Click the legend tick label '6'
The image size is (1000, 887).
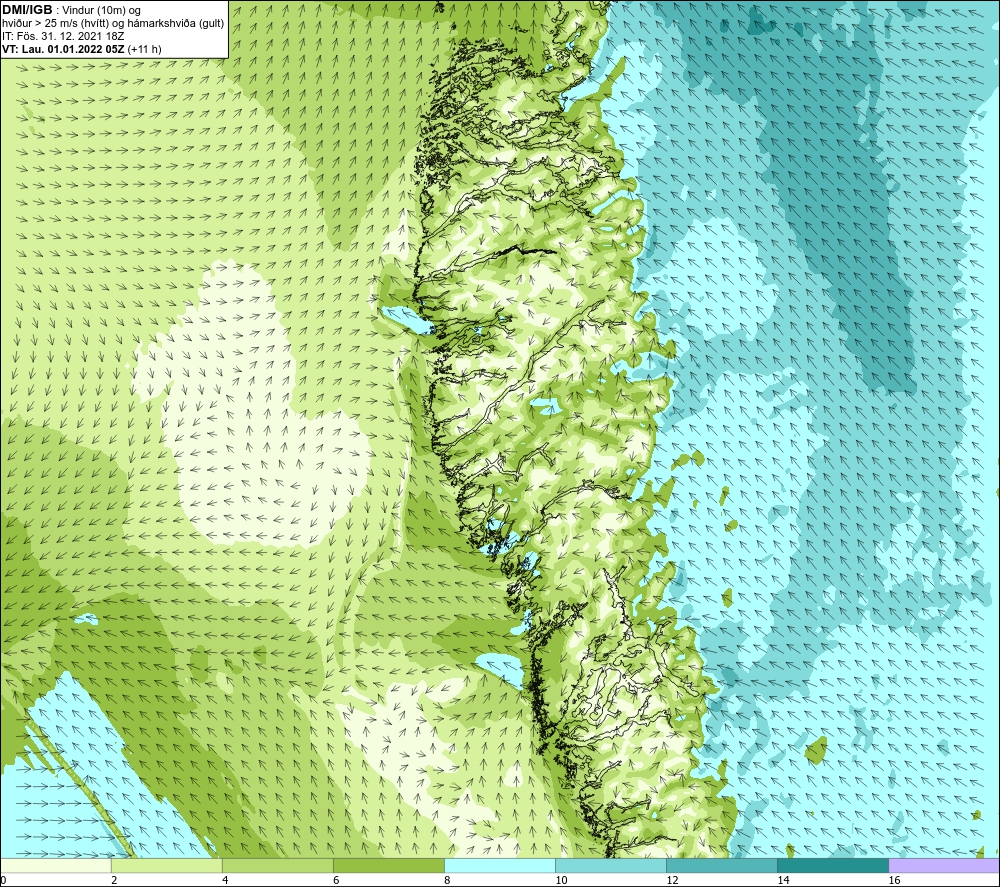coord(336,880)
